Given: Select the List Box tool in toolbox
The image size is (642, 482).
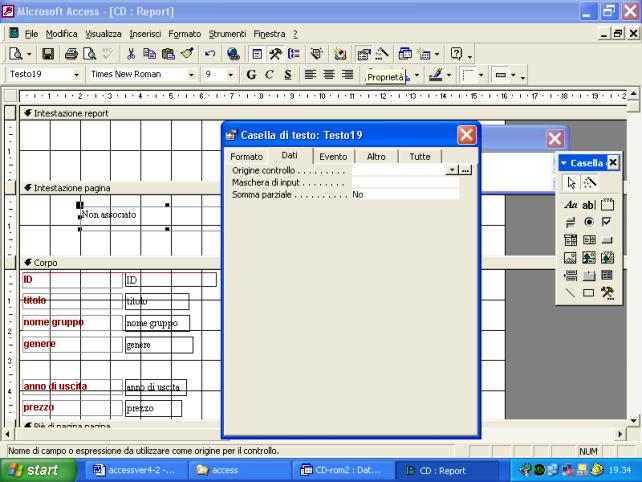Looking at the screenshot, I should pos(589,240).
